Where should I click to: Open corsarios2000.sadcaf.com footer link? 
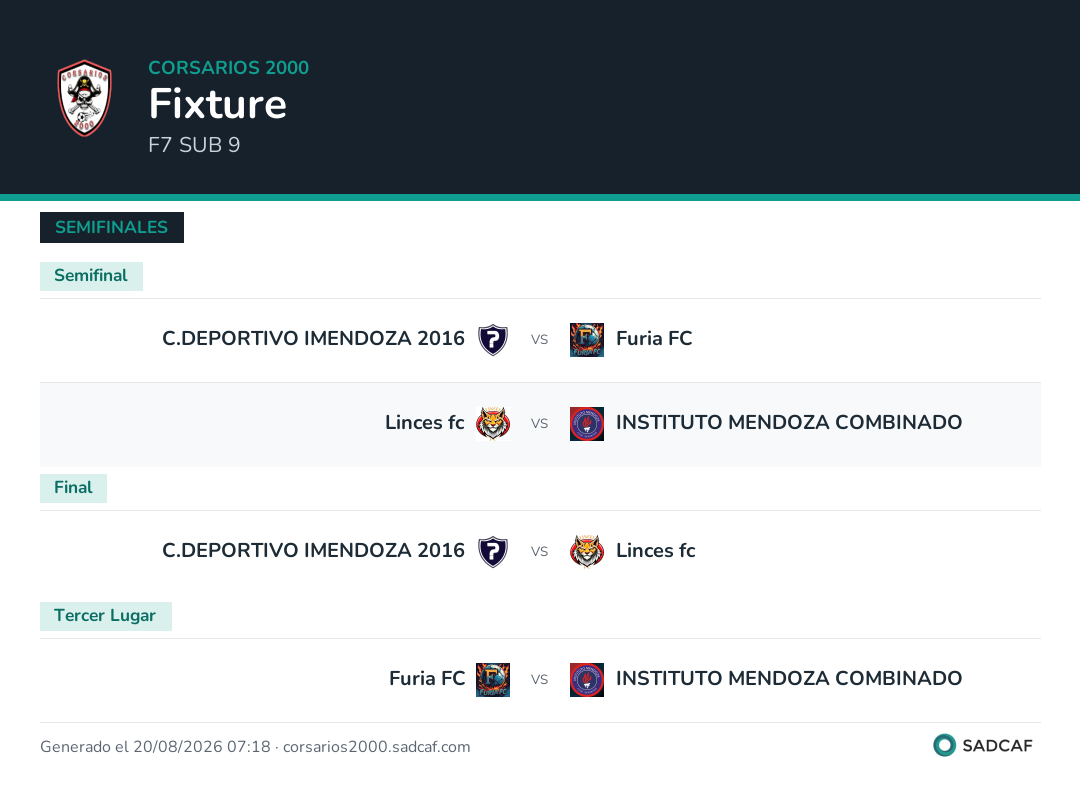pos(377,747)
